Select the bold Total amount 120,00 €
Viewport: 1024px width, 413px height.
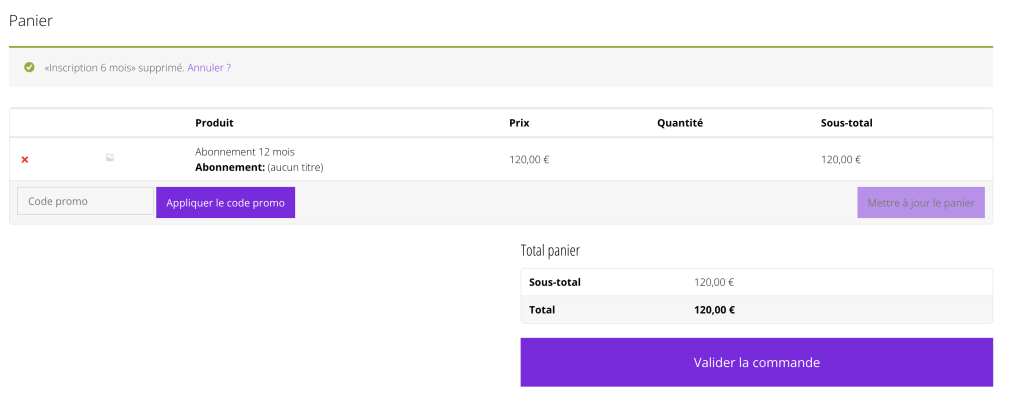714,310
